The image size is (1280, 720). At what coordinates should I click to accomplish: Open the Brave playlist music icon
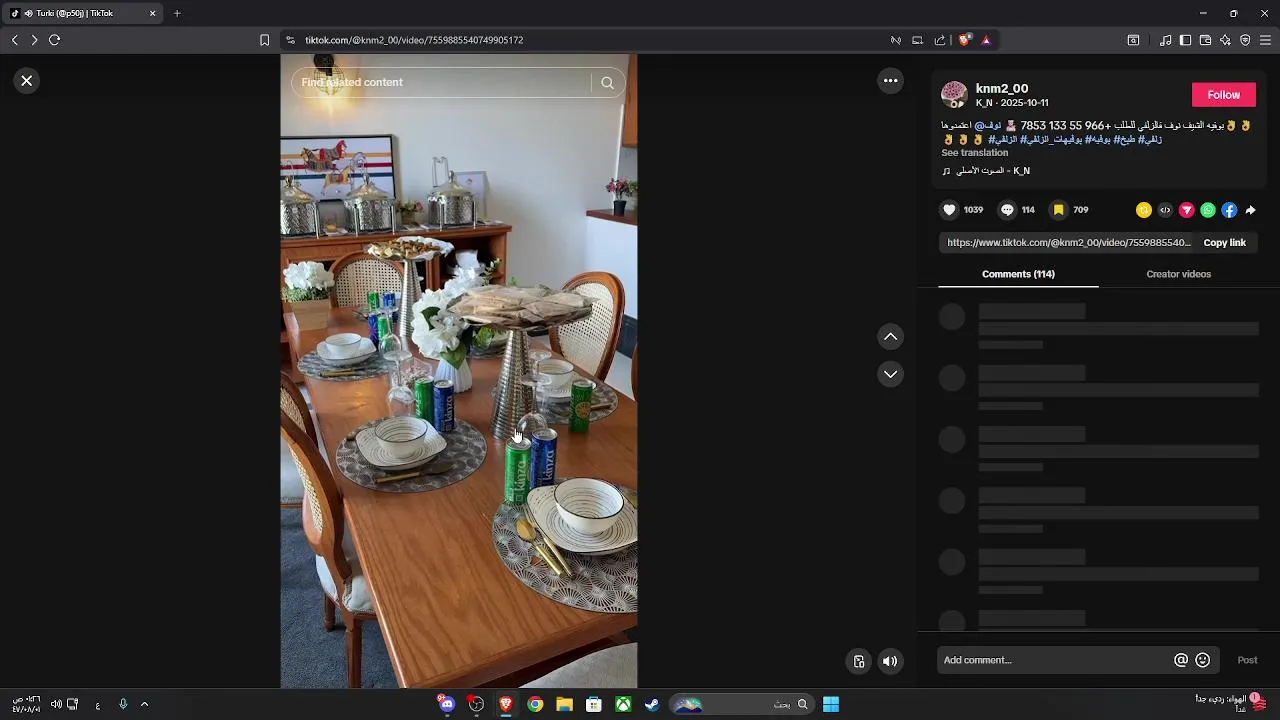pos(1165,40)
